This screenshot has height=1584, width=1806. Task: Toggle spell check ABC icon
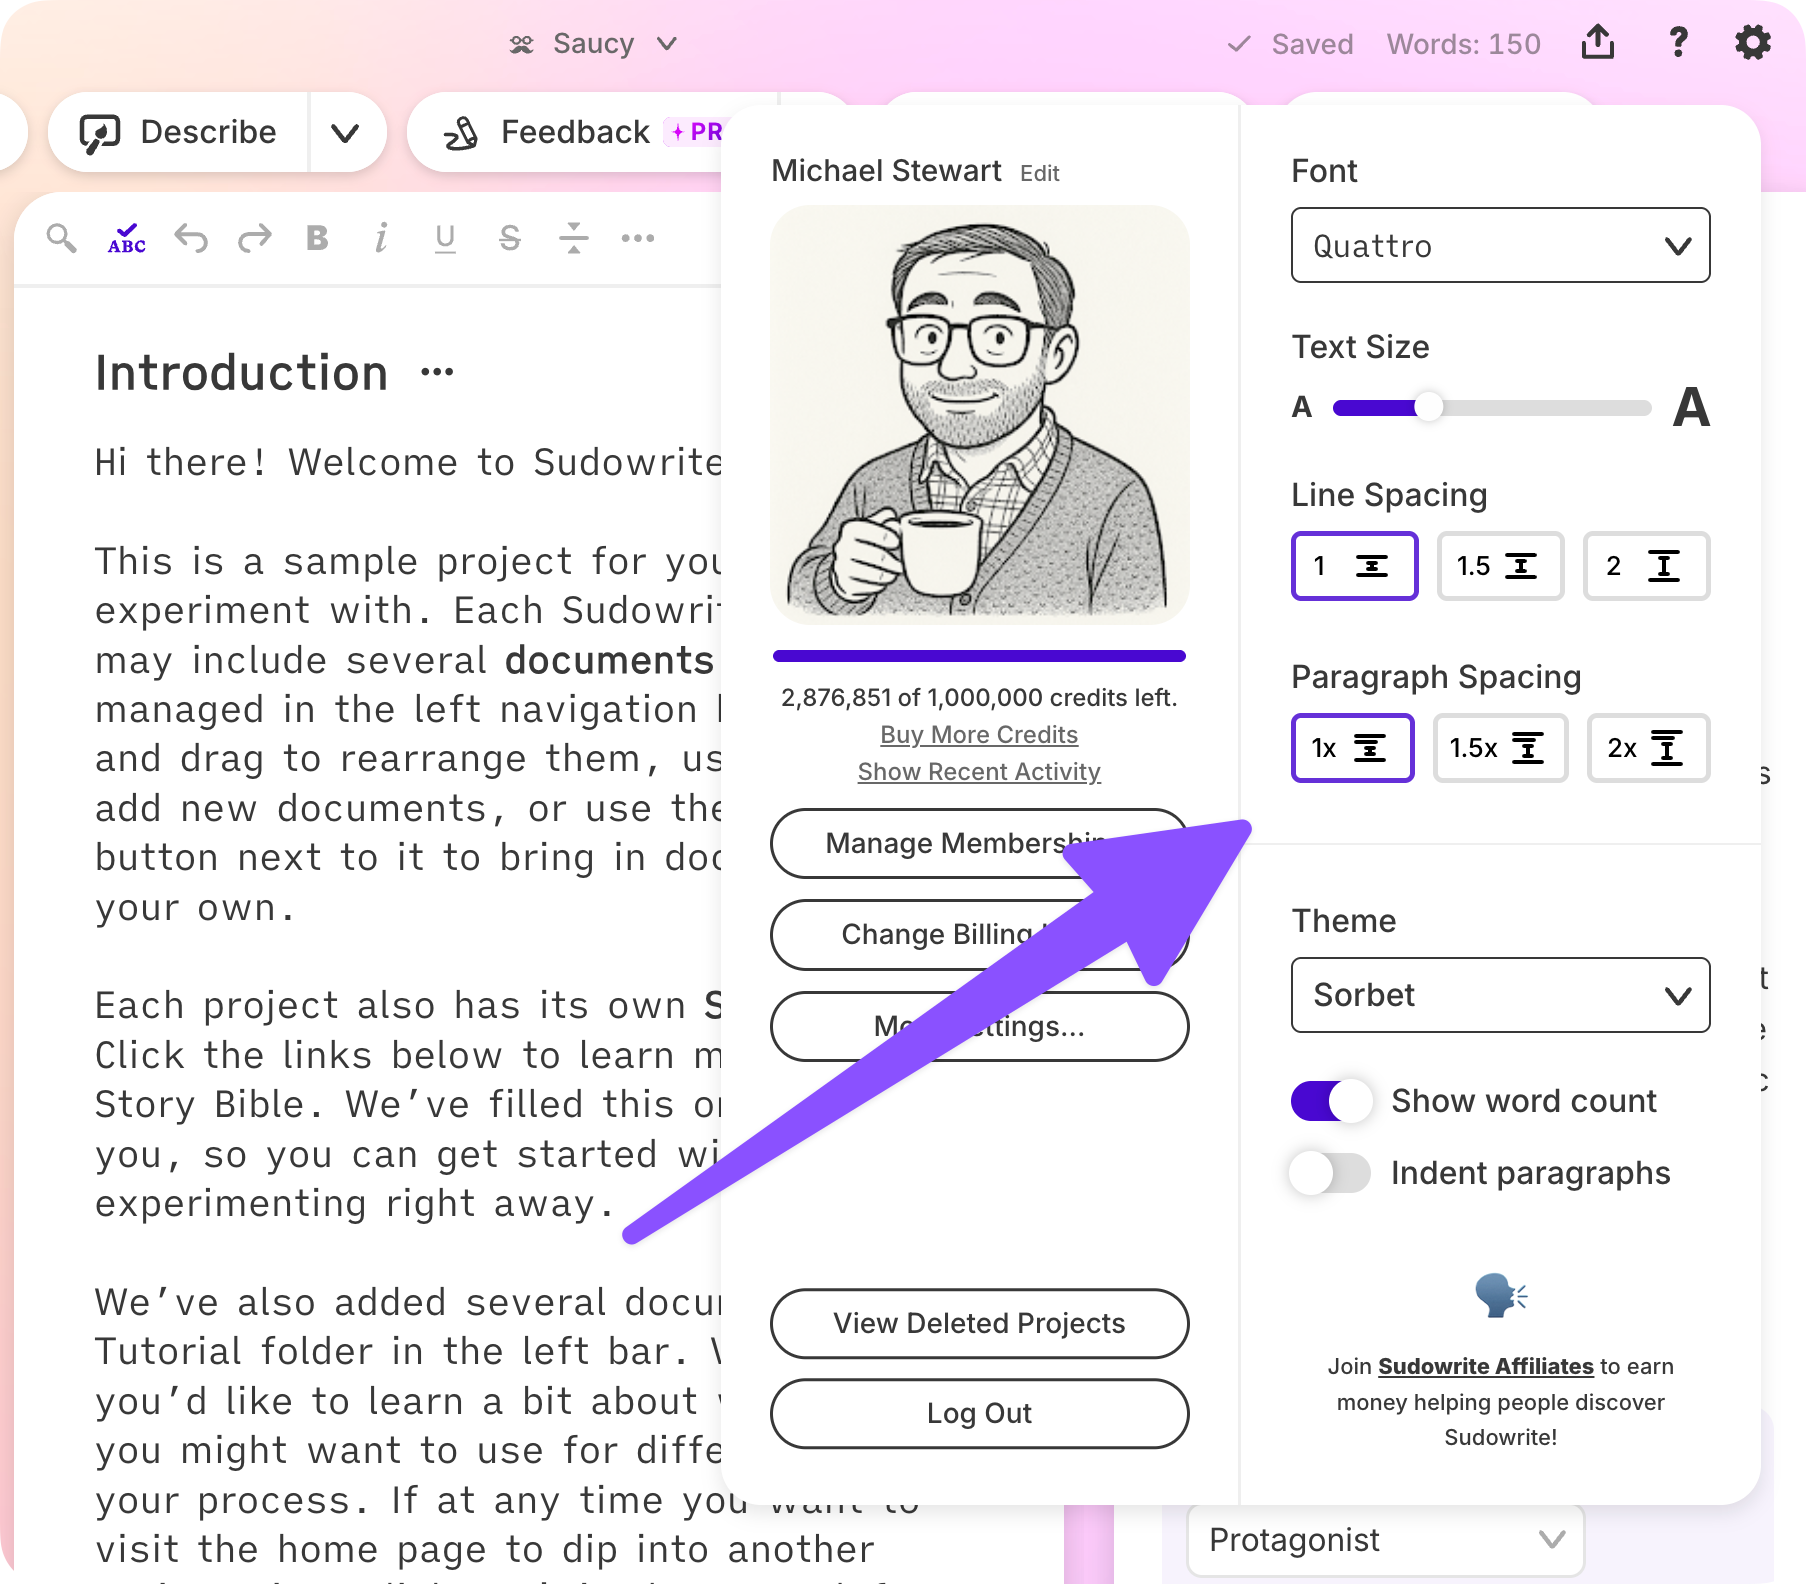click(127, 238)
